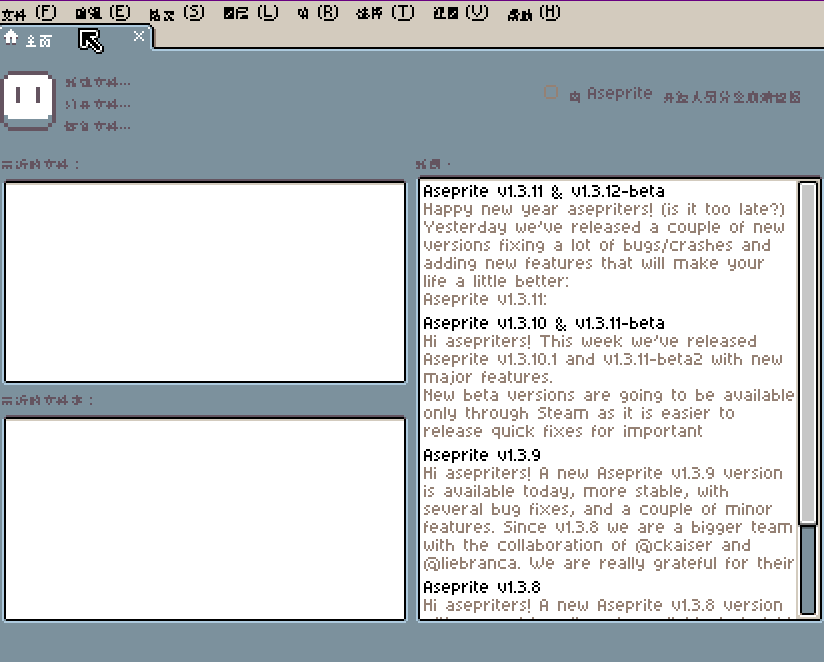Click 'Hi asepriters! This week we've released' text
Screen dimensions: 824x662
(x=590, y=341)
